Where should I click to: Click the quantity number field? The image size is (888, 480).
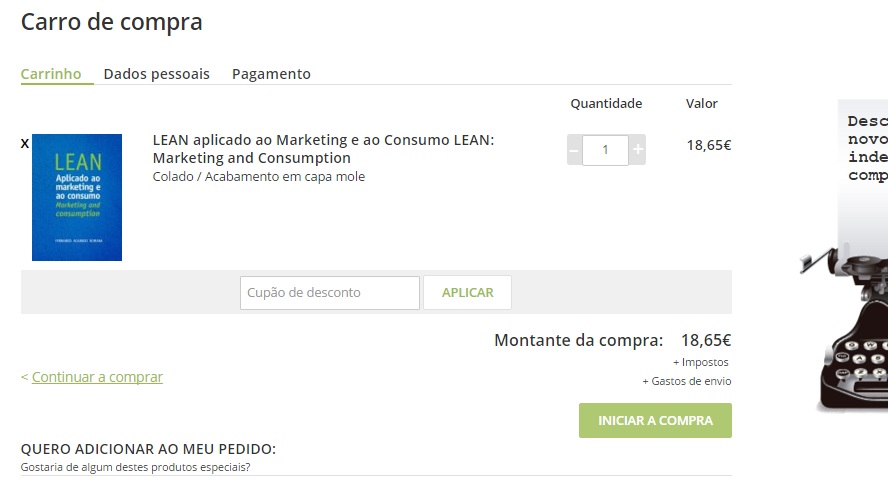(606, 150)
